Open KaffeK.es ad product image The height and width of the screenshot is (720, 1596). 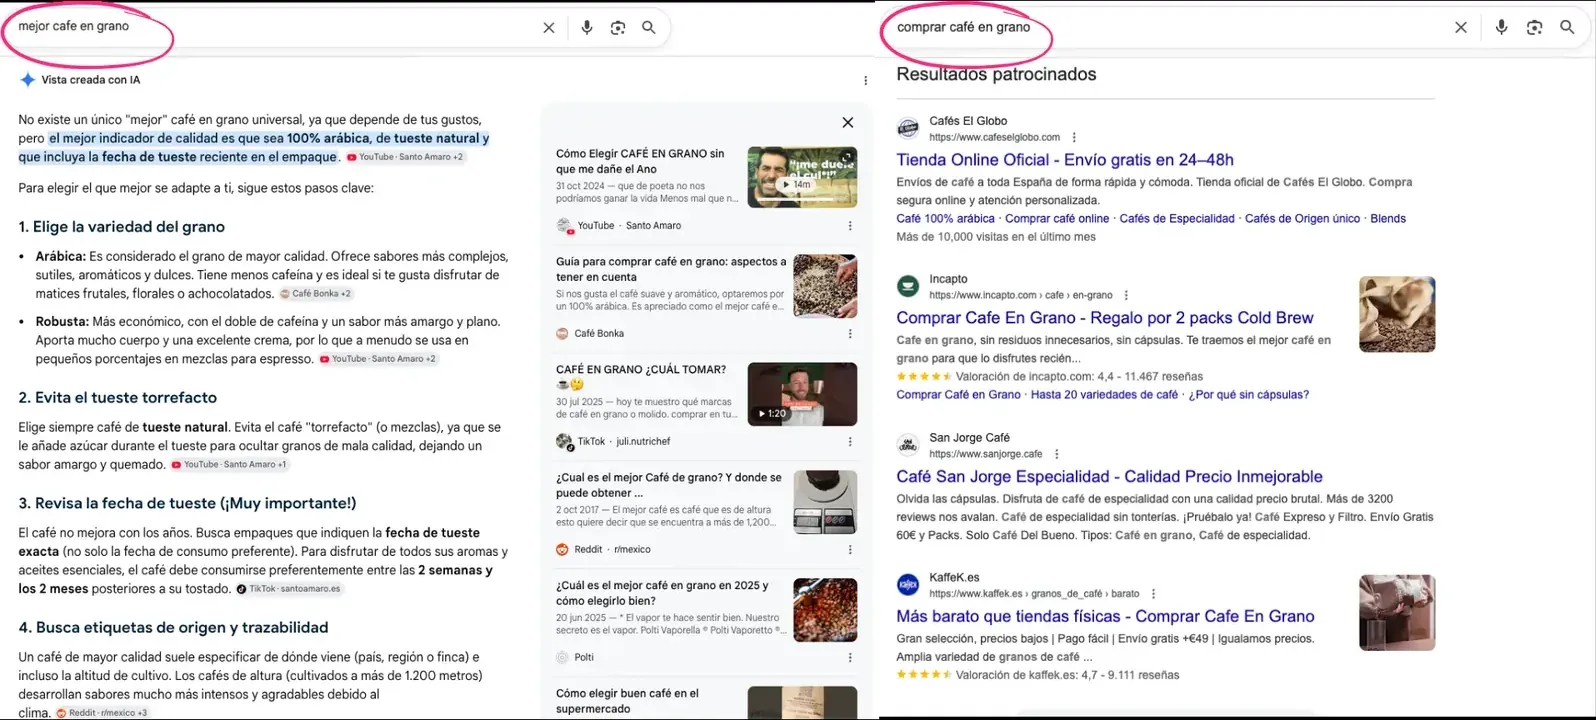coord(1397,612)
